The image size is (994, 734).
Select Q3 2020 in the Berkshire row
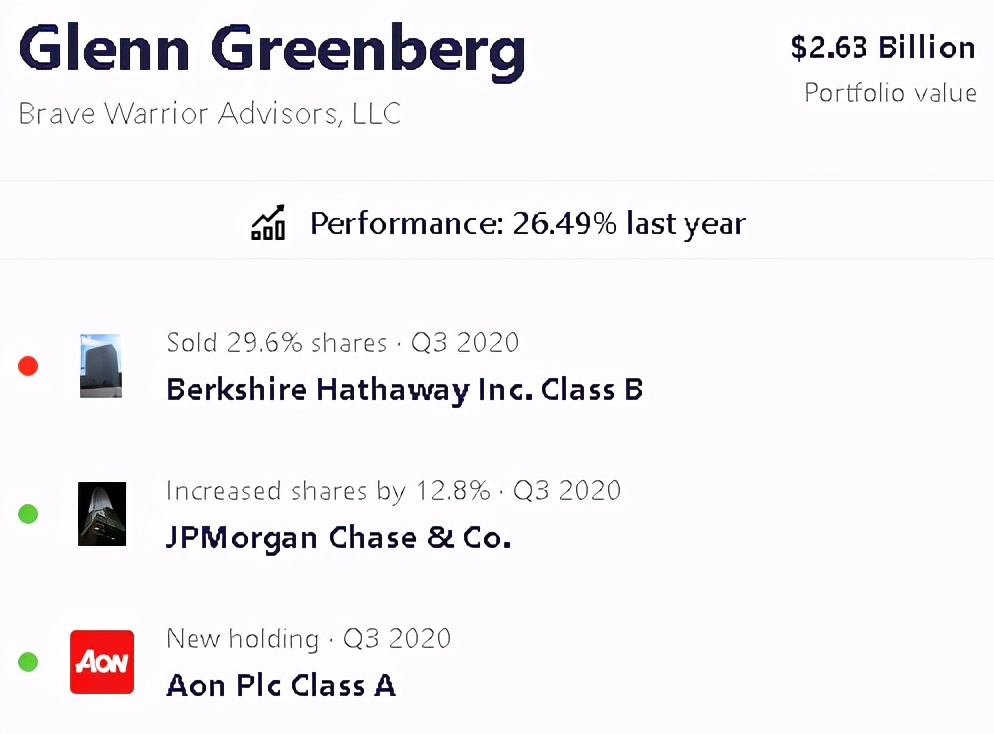(x=465, y=343)
